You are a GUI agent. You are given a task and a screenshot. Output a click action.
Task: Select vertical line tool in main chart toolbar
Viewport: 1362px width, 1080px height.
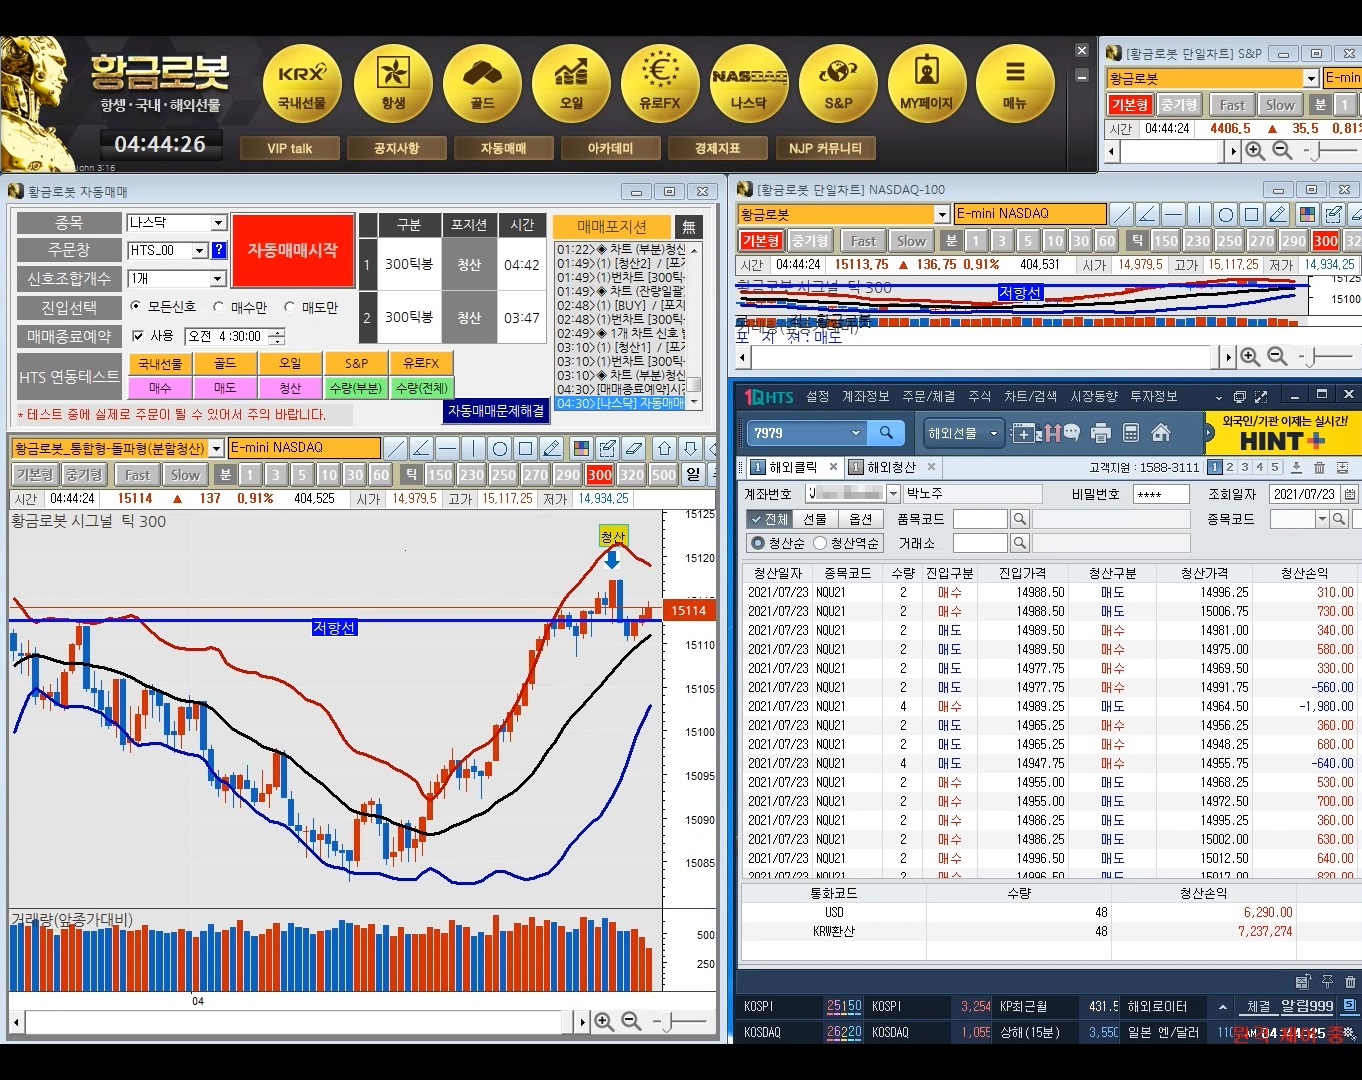[x=474, y=448]
